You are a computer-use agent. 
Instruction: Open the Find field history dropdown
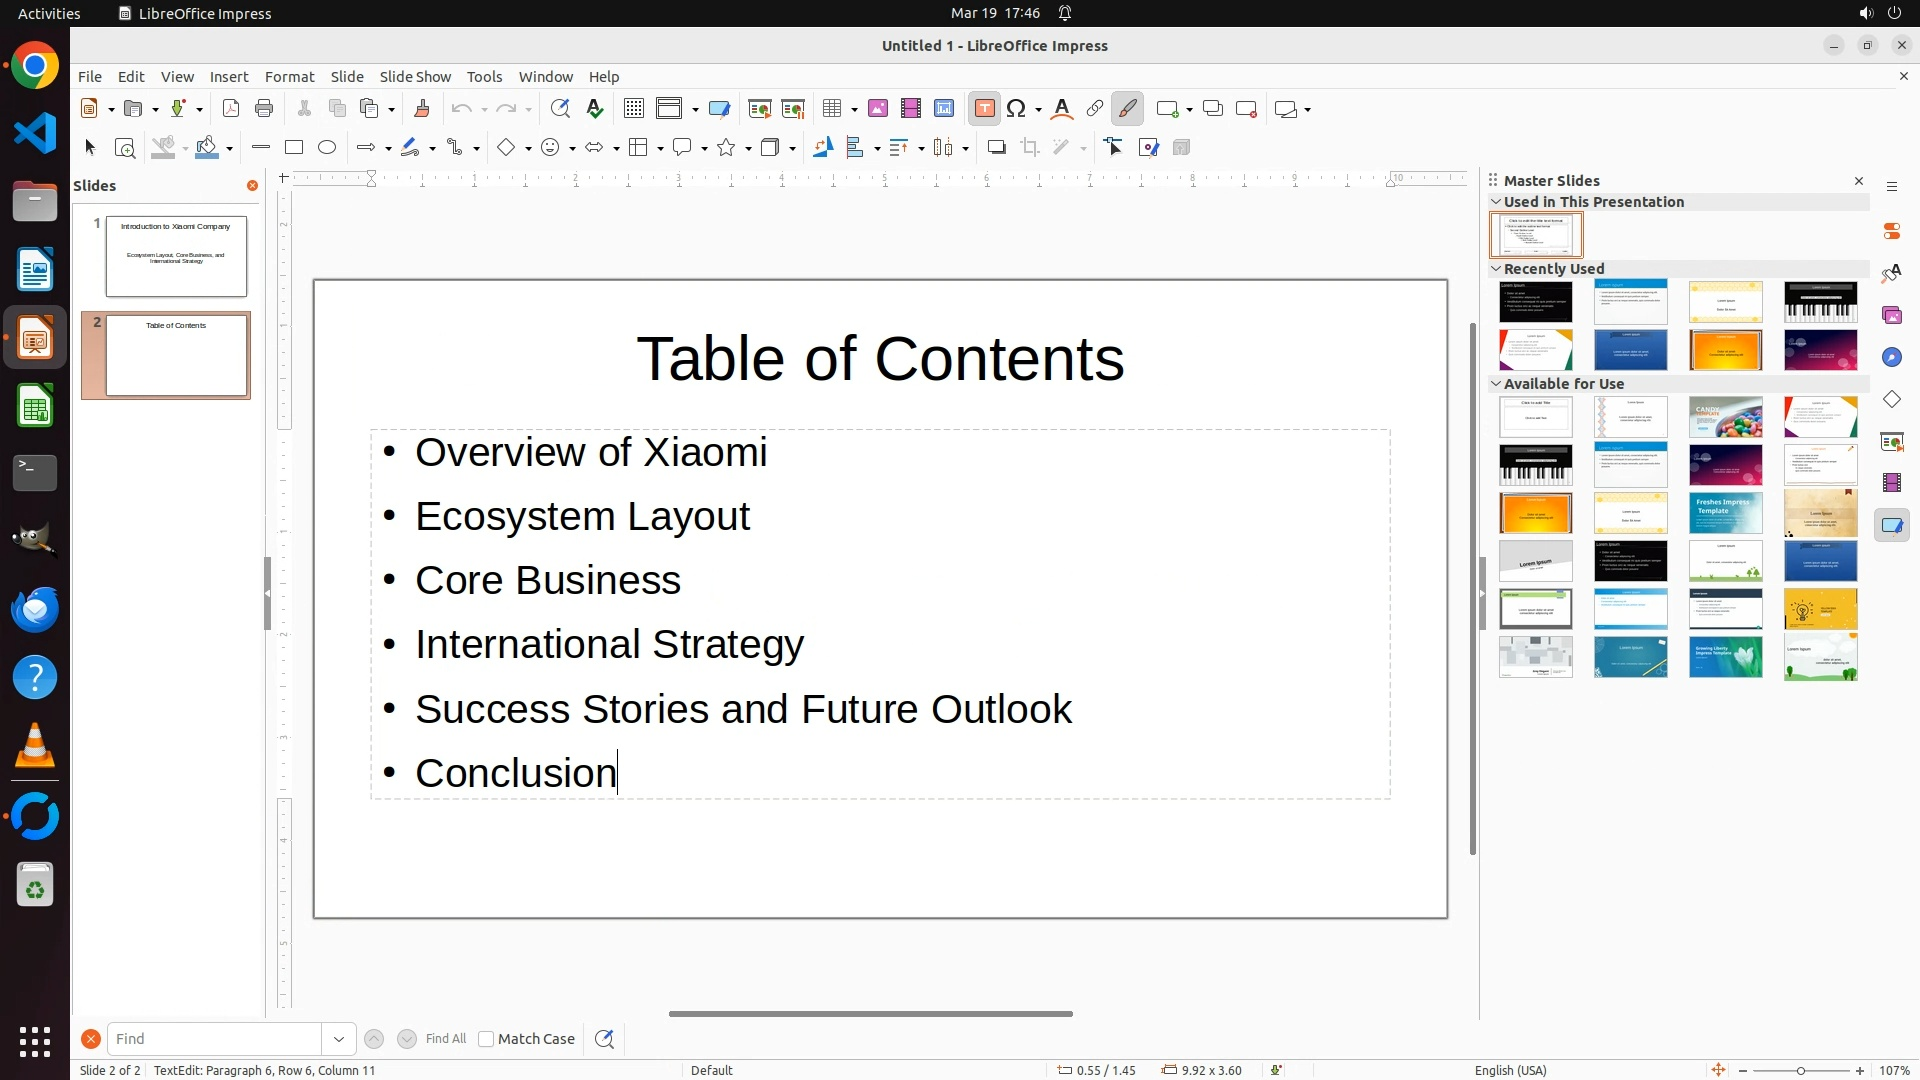coord(339,1039)
